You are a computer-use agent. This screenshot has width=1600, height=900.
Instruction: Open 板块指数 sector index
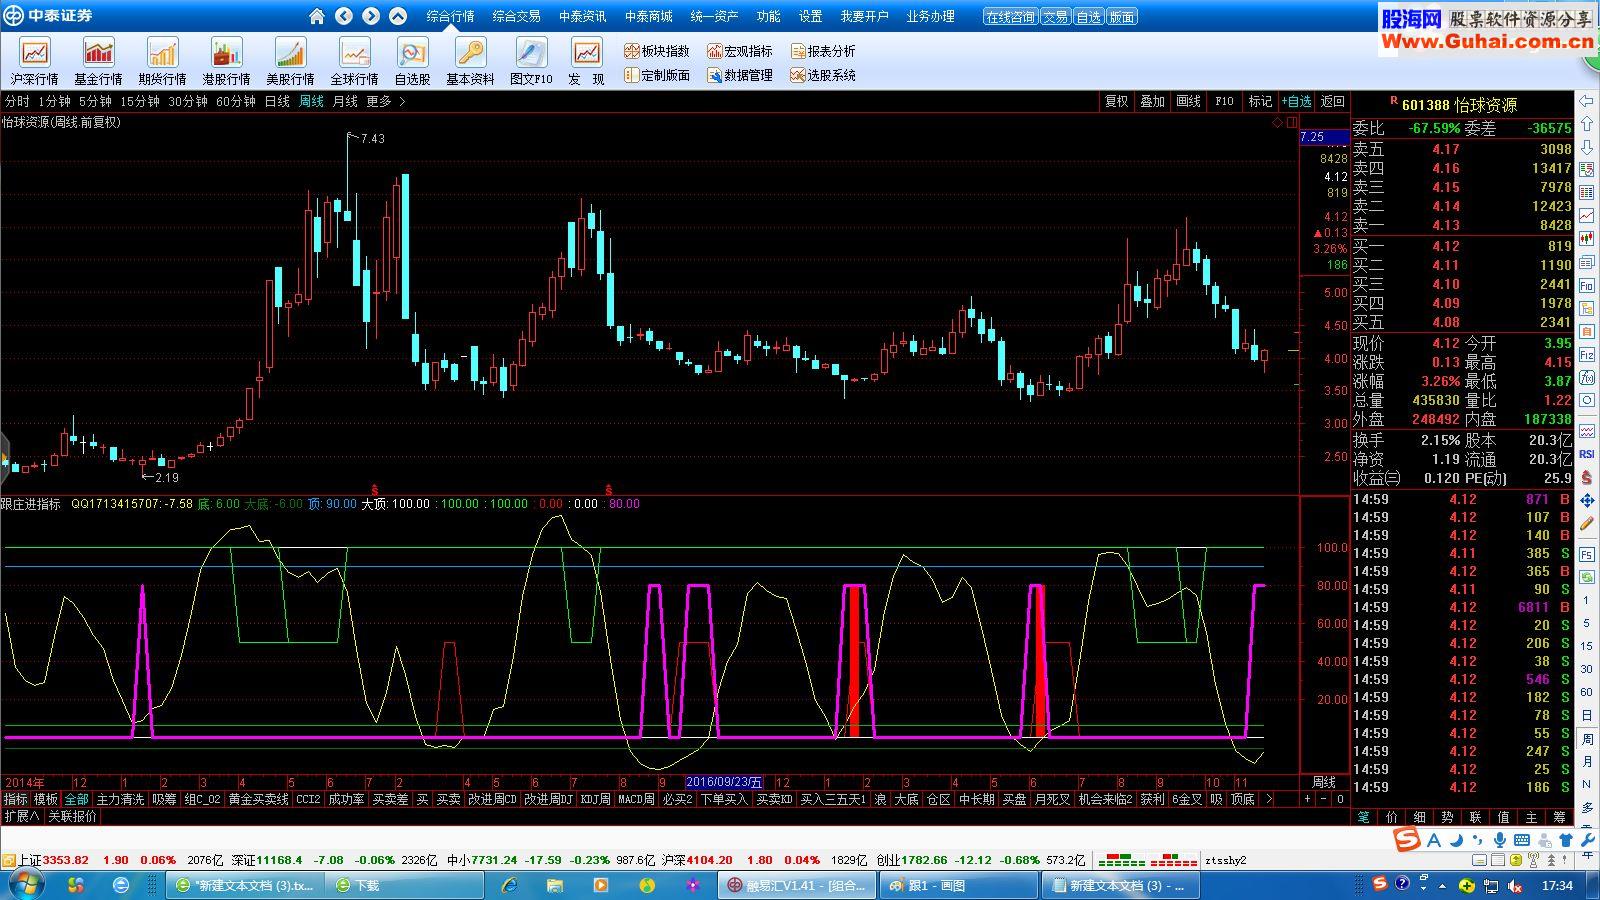pos(657,51)
